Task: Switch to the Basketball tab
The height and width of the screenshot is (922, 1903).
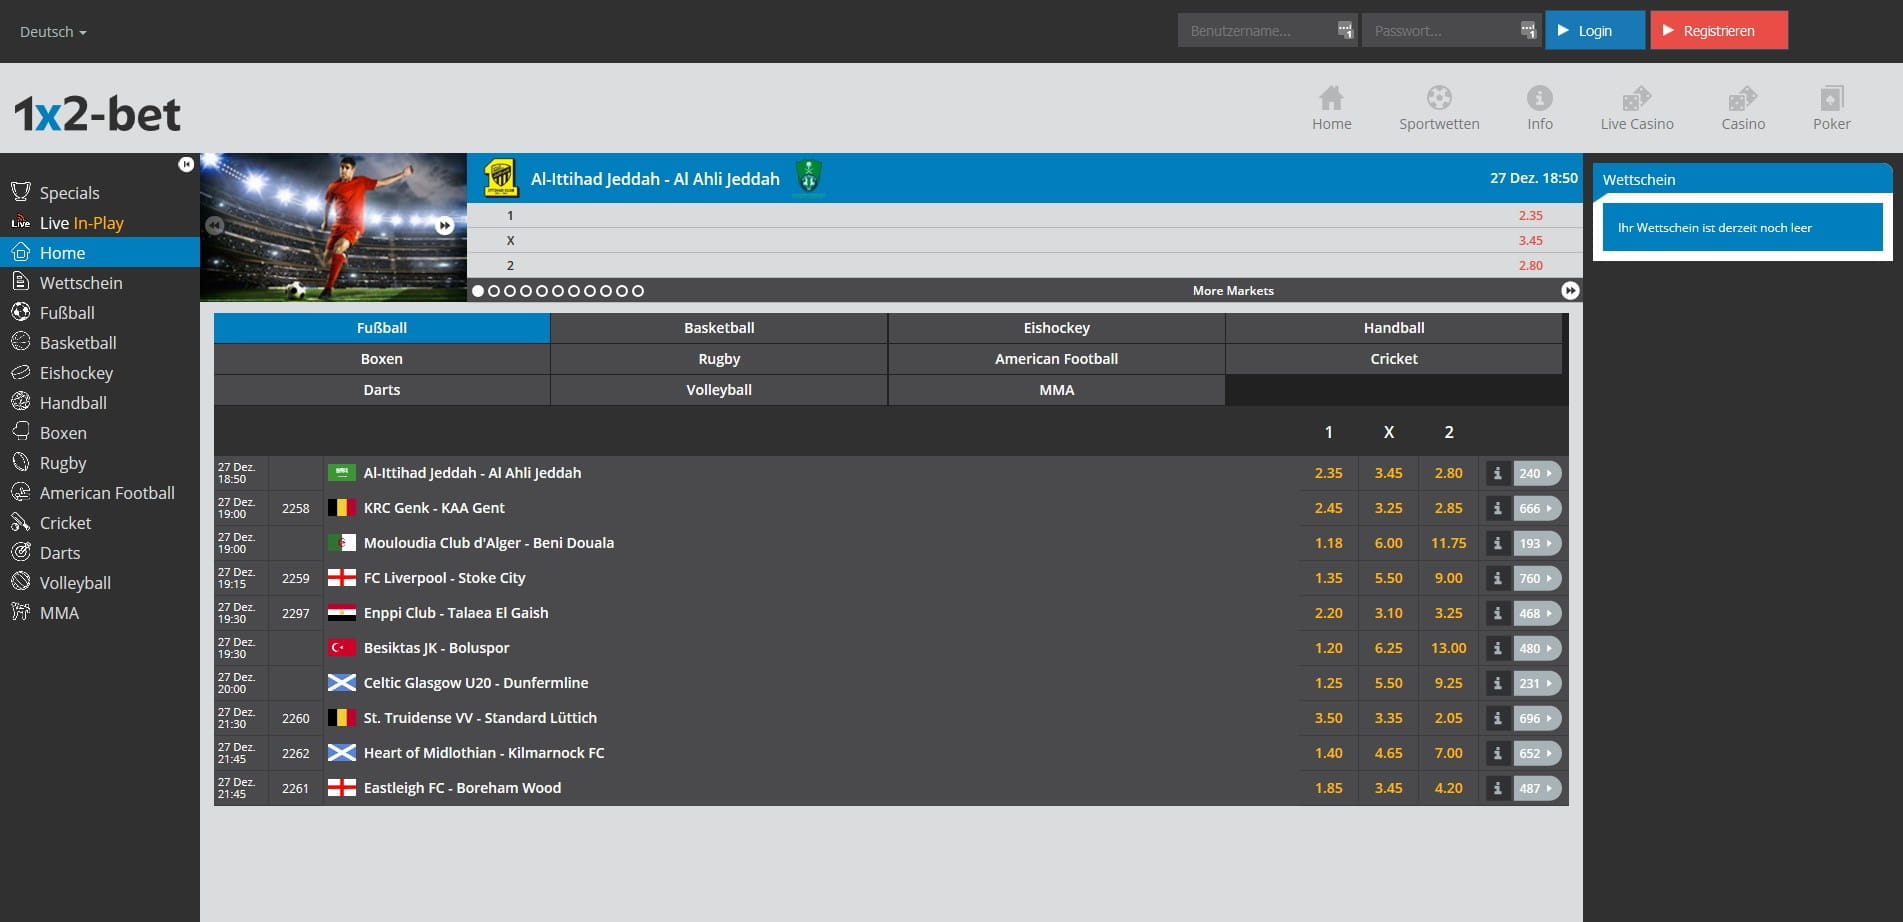Action: pyautogui.click(x=719, y=328)
